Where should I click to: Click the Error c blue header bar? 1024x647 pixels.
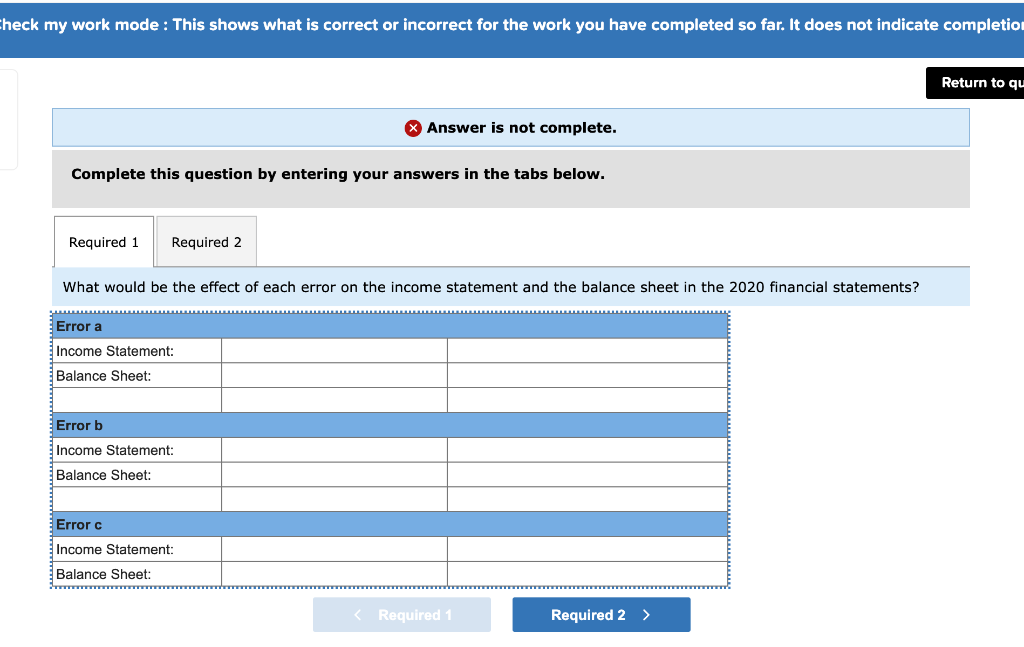(390, 524)
